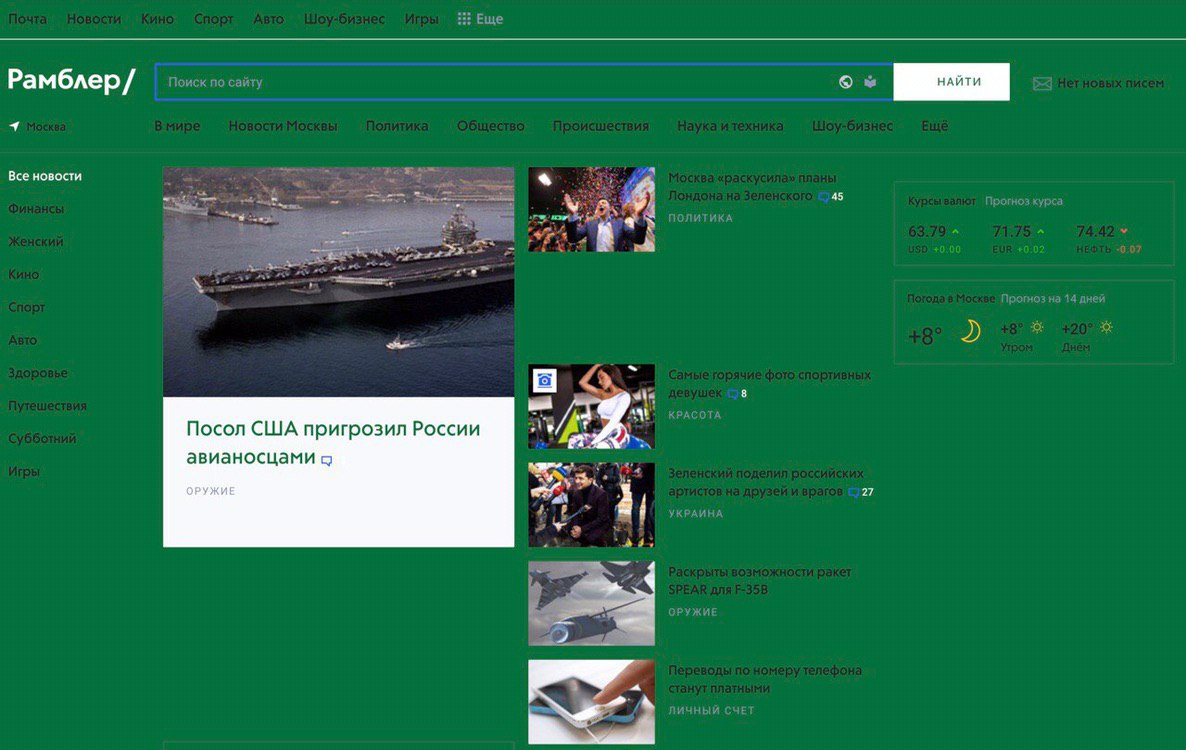Open Кино in sidebar
The width and height of the screenshot is (1186, 750).
pyautogui.click(x=23, y=274)
